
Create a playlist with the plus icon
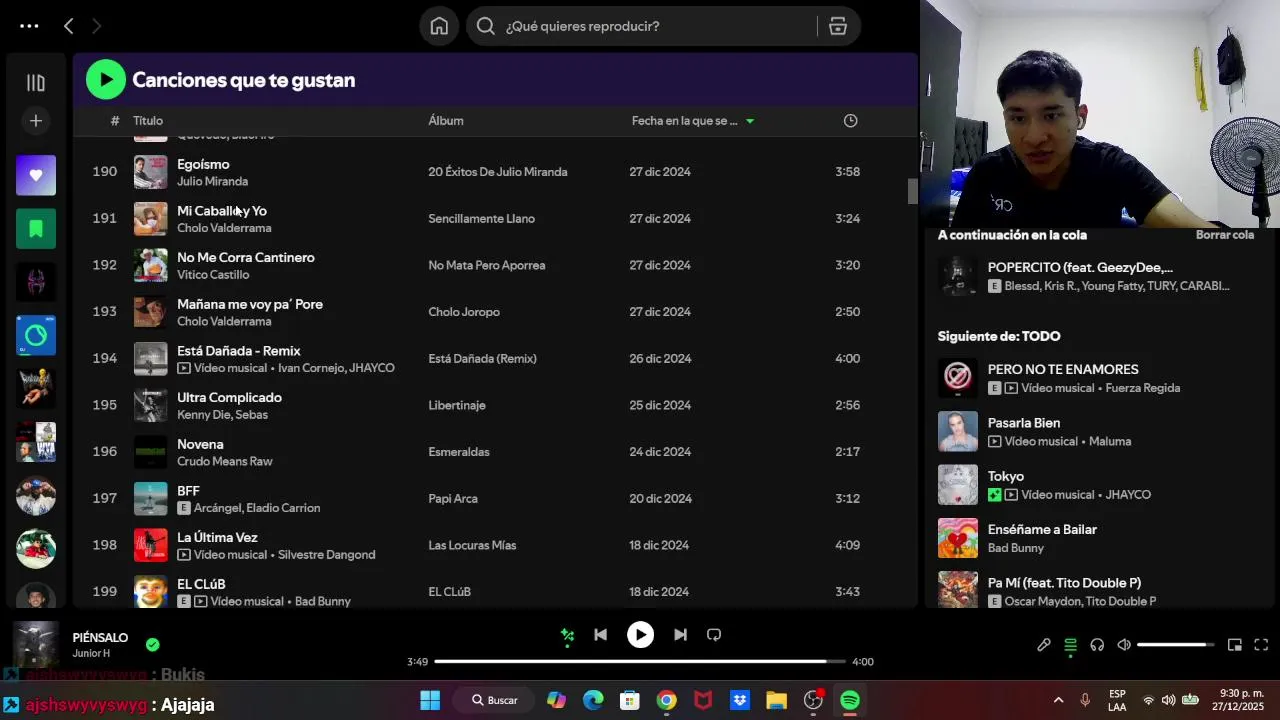[36, 121]
